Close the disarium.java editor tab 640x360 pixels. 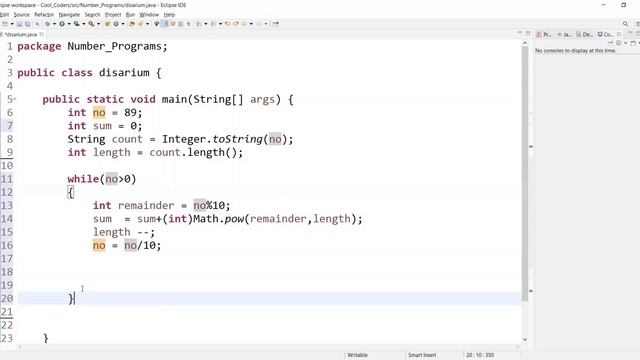42,34
